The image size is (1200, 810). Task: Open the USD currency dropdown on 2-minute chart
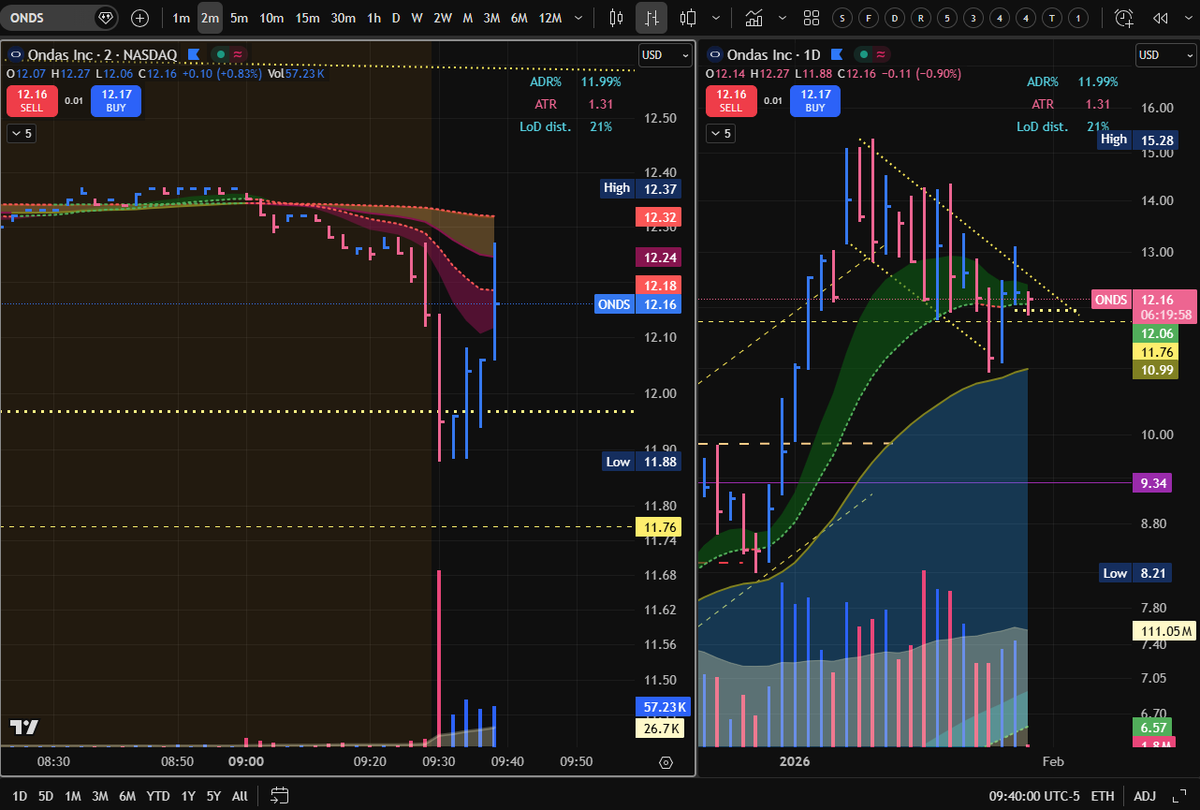pos(664,55)
